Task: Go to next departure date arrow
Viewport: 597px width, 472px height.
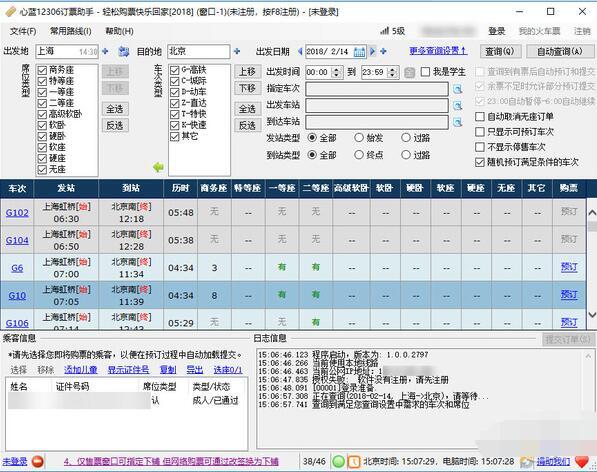Action: tap(373, 51)
